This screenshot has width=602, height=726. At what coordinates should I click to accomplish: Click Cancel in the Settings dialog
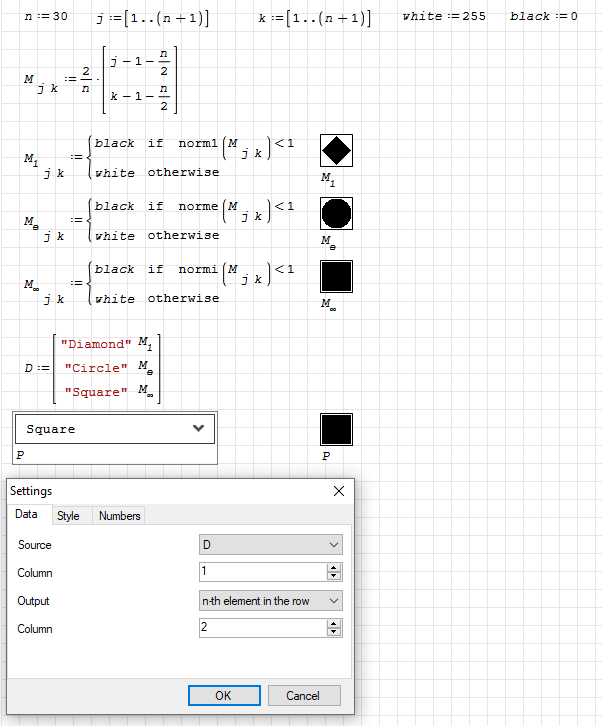303,695
